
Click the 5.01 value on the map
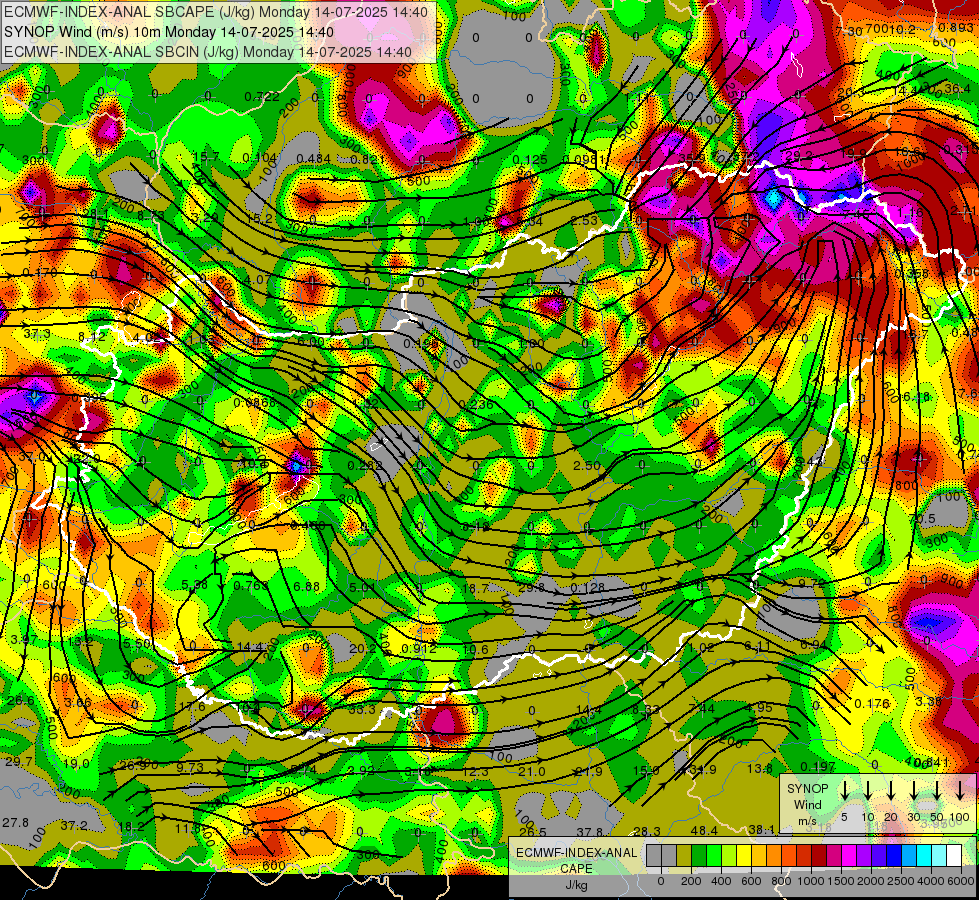[x=362, y=587]
